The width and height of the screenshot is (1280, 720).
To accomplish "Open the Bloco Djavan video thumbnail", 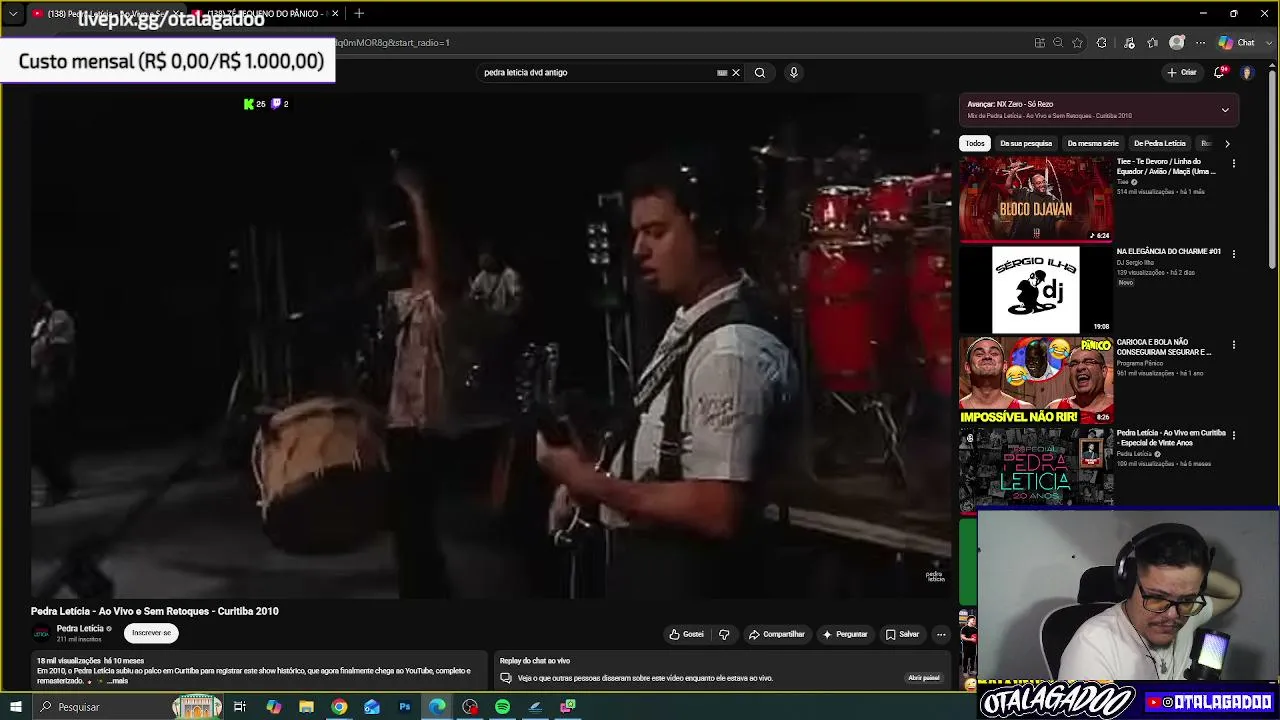I will click(1036, 199).
